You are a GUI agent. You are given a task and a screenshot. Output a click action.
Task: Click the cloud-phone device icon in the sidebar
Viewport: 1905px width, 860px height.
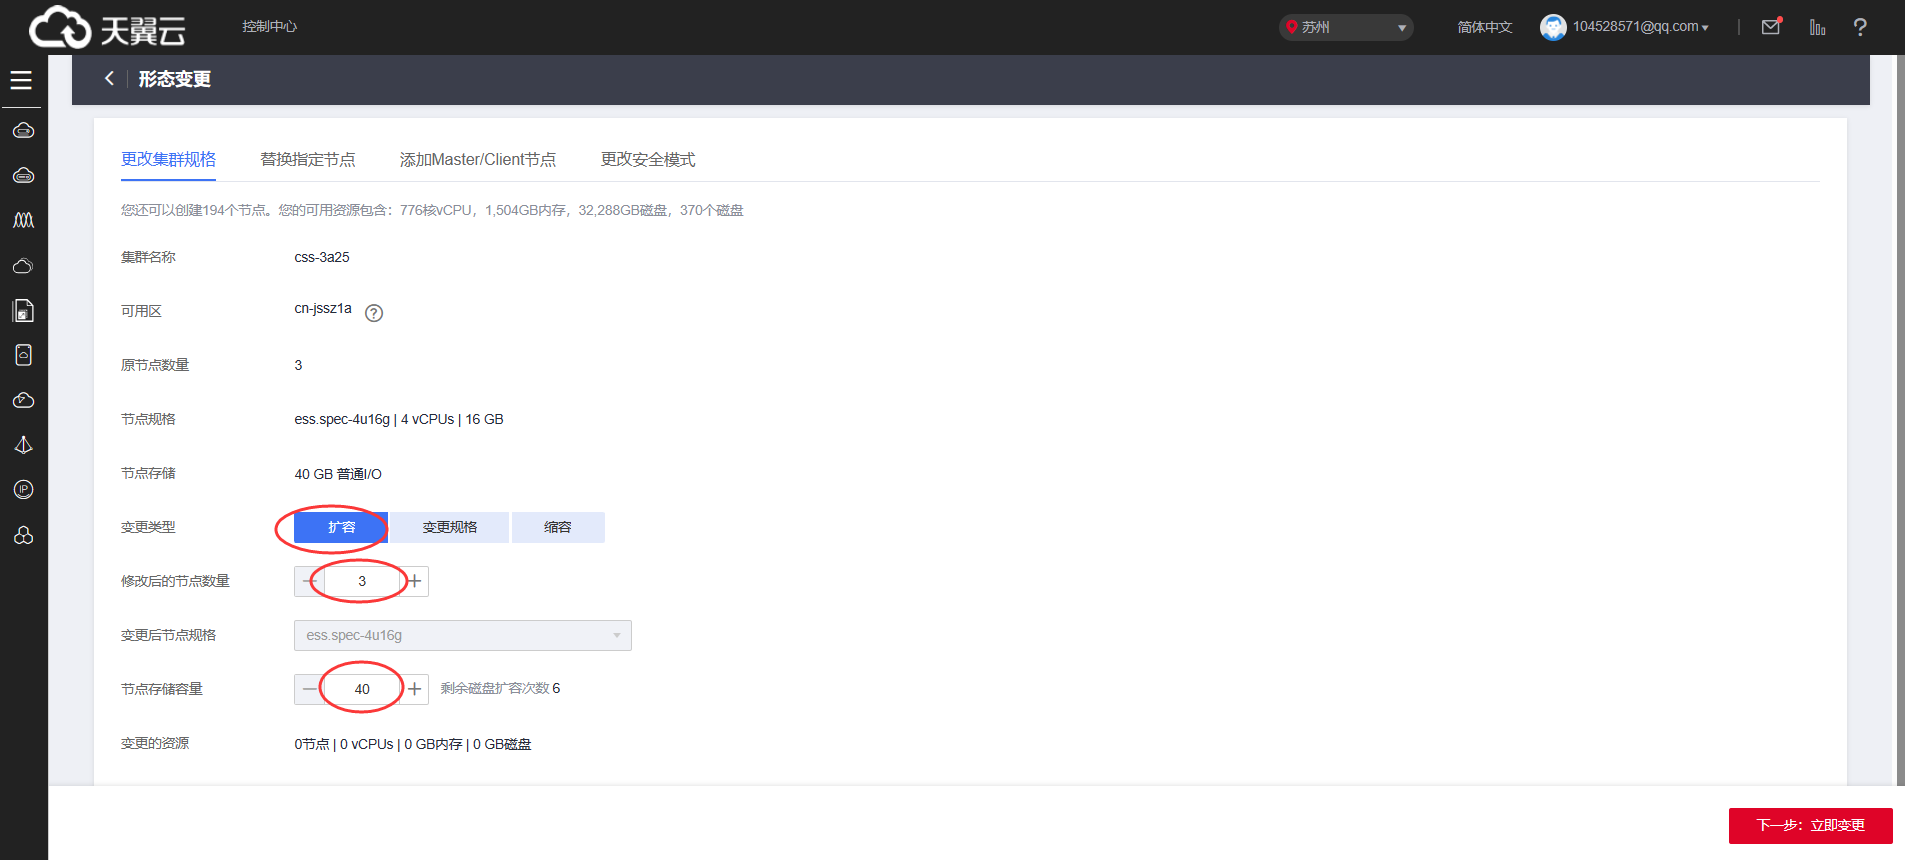click(23, 355)
